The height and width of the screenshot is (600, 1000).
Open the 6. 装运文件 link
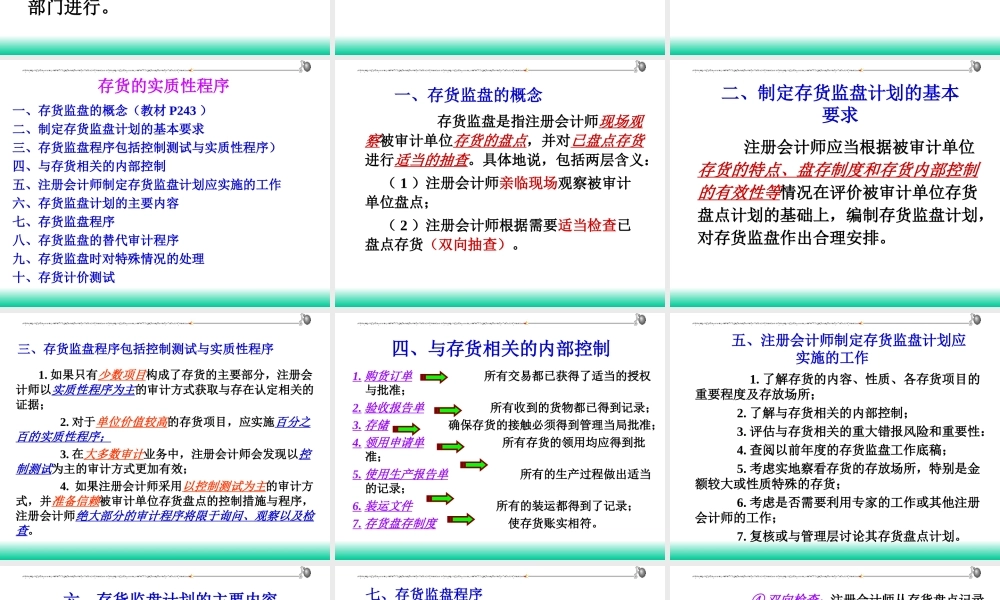pyautogui.click(x=383, y=506)
